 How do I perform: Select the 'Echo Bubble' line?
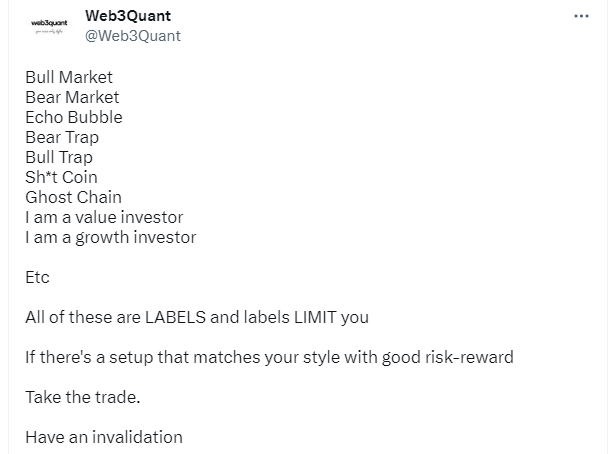click(74, 117)
